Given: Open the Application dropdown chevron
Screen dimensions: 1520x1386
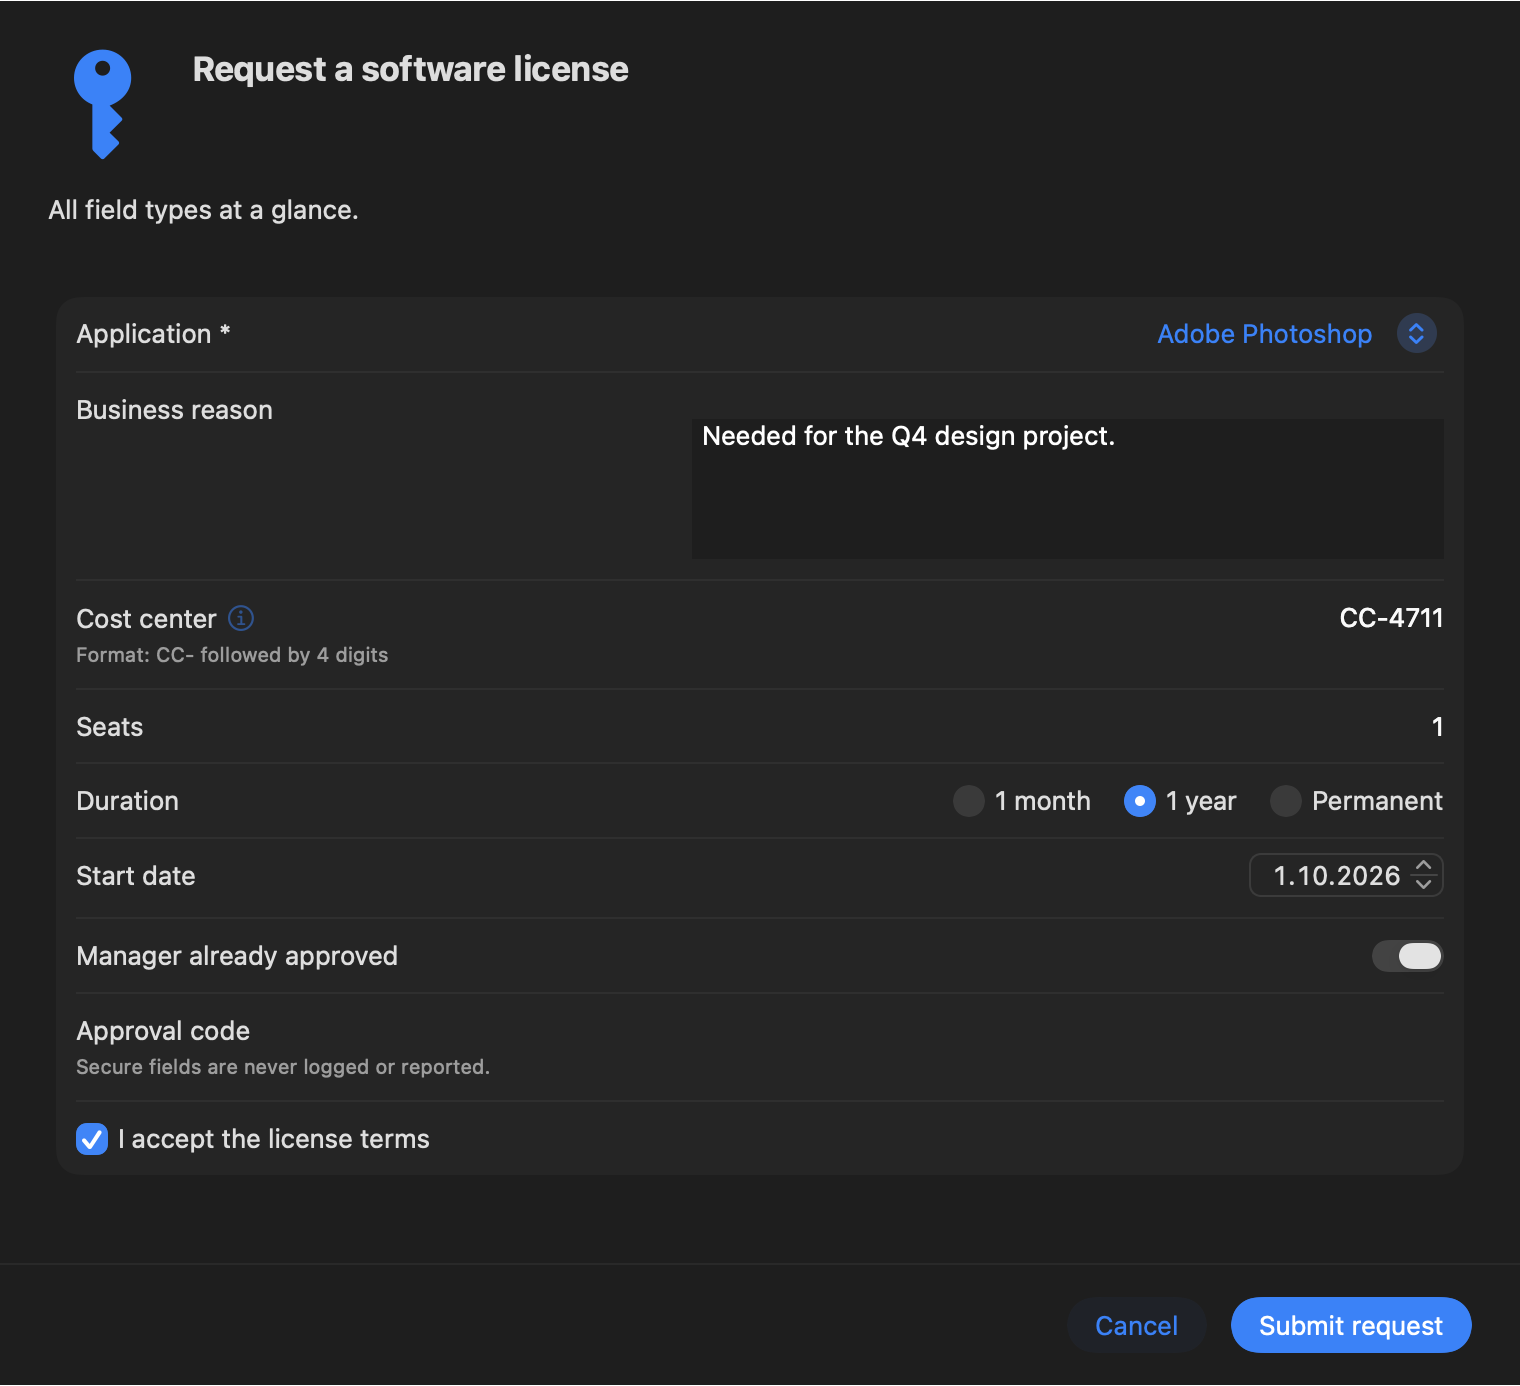Looking at the screenshot, I should click(1416, 333).
